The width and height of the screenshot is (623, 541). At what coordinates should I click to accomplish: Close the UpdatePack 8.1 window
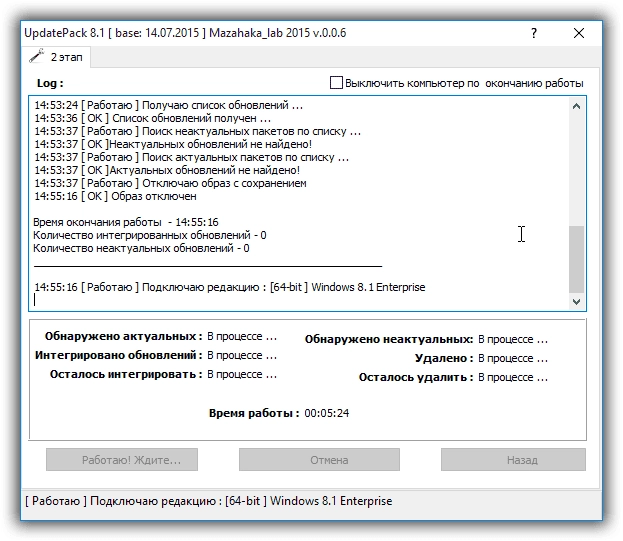coord(579,33)
